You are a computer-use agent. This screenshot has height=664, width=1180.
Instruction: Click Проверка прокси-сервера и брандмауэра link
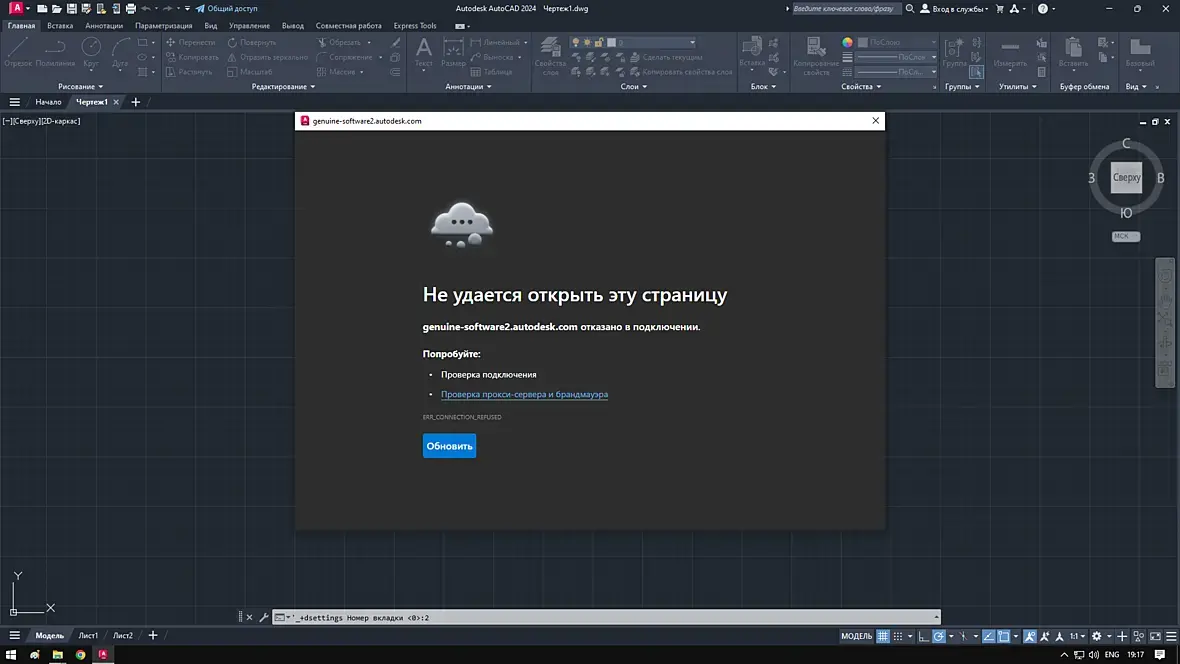pos(525,394)
